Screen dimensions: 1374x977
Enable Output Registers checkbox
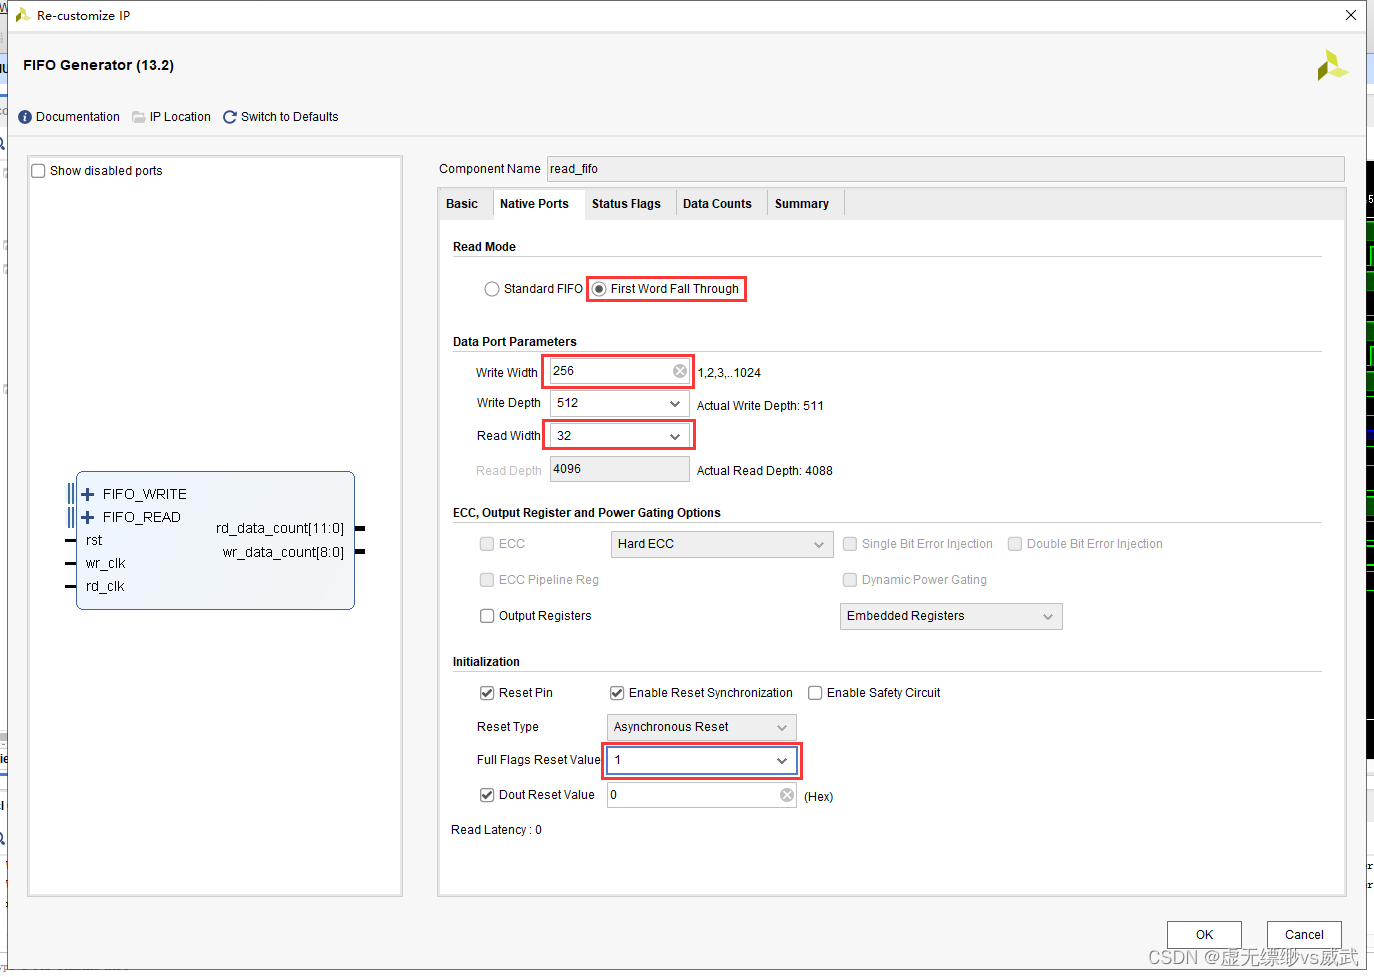coord(487,616)
